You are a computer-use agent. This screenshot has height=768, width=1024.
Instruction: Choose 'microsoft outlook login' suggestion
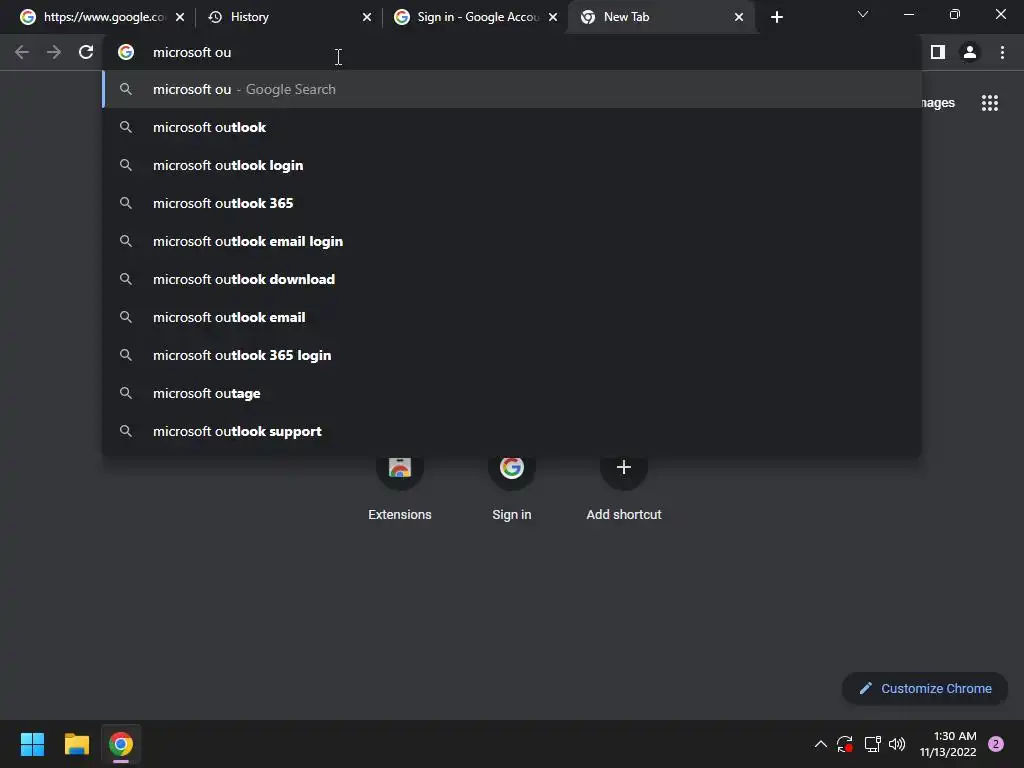511,165
